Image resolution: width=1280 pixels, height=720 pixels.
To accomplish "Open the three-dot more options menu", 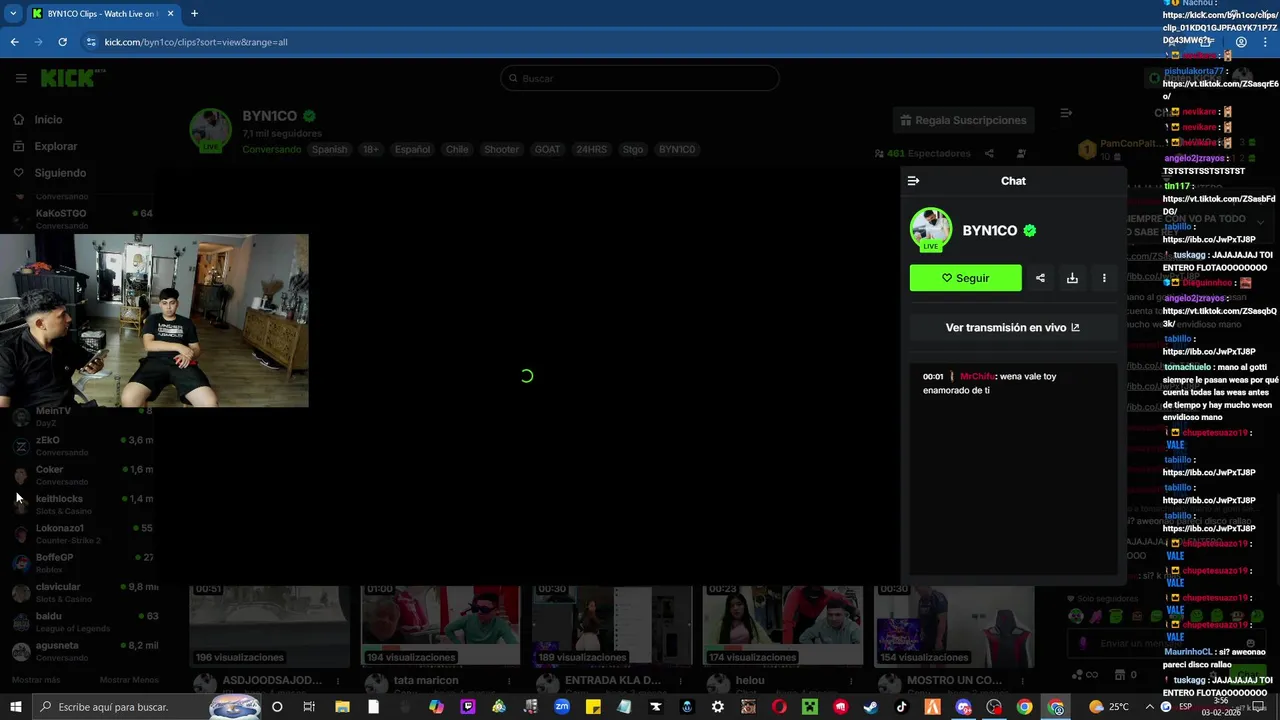I will pyautogui.click(x=1104, y=278).
